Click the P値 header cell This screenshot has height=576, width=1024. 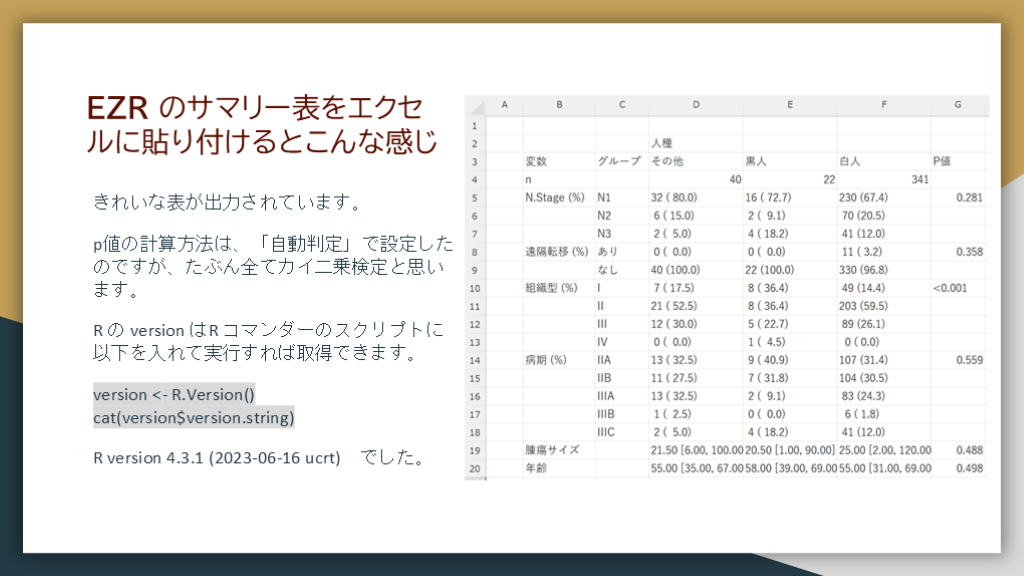pos(942,161)
